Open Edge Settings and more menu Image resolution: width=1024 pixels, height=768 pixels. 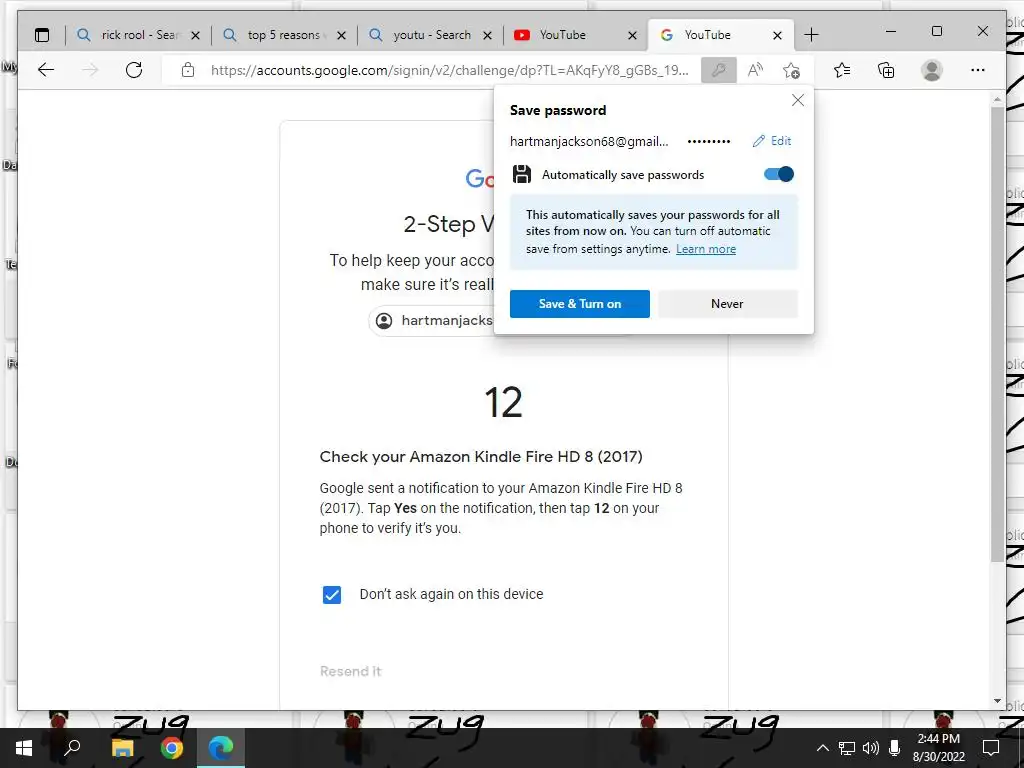tap(978, 70)
